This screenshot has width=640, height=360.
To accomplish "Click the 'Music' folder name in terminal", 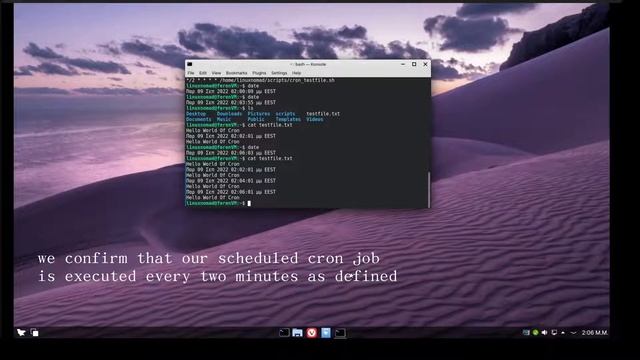I will tap(224, 119).
